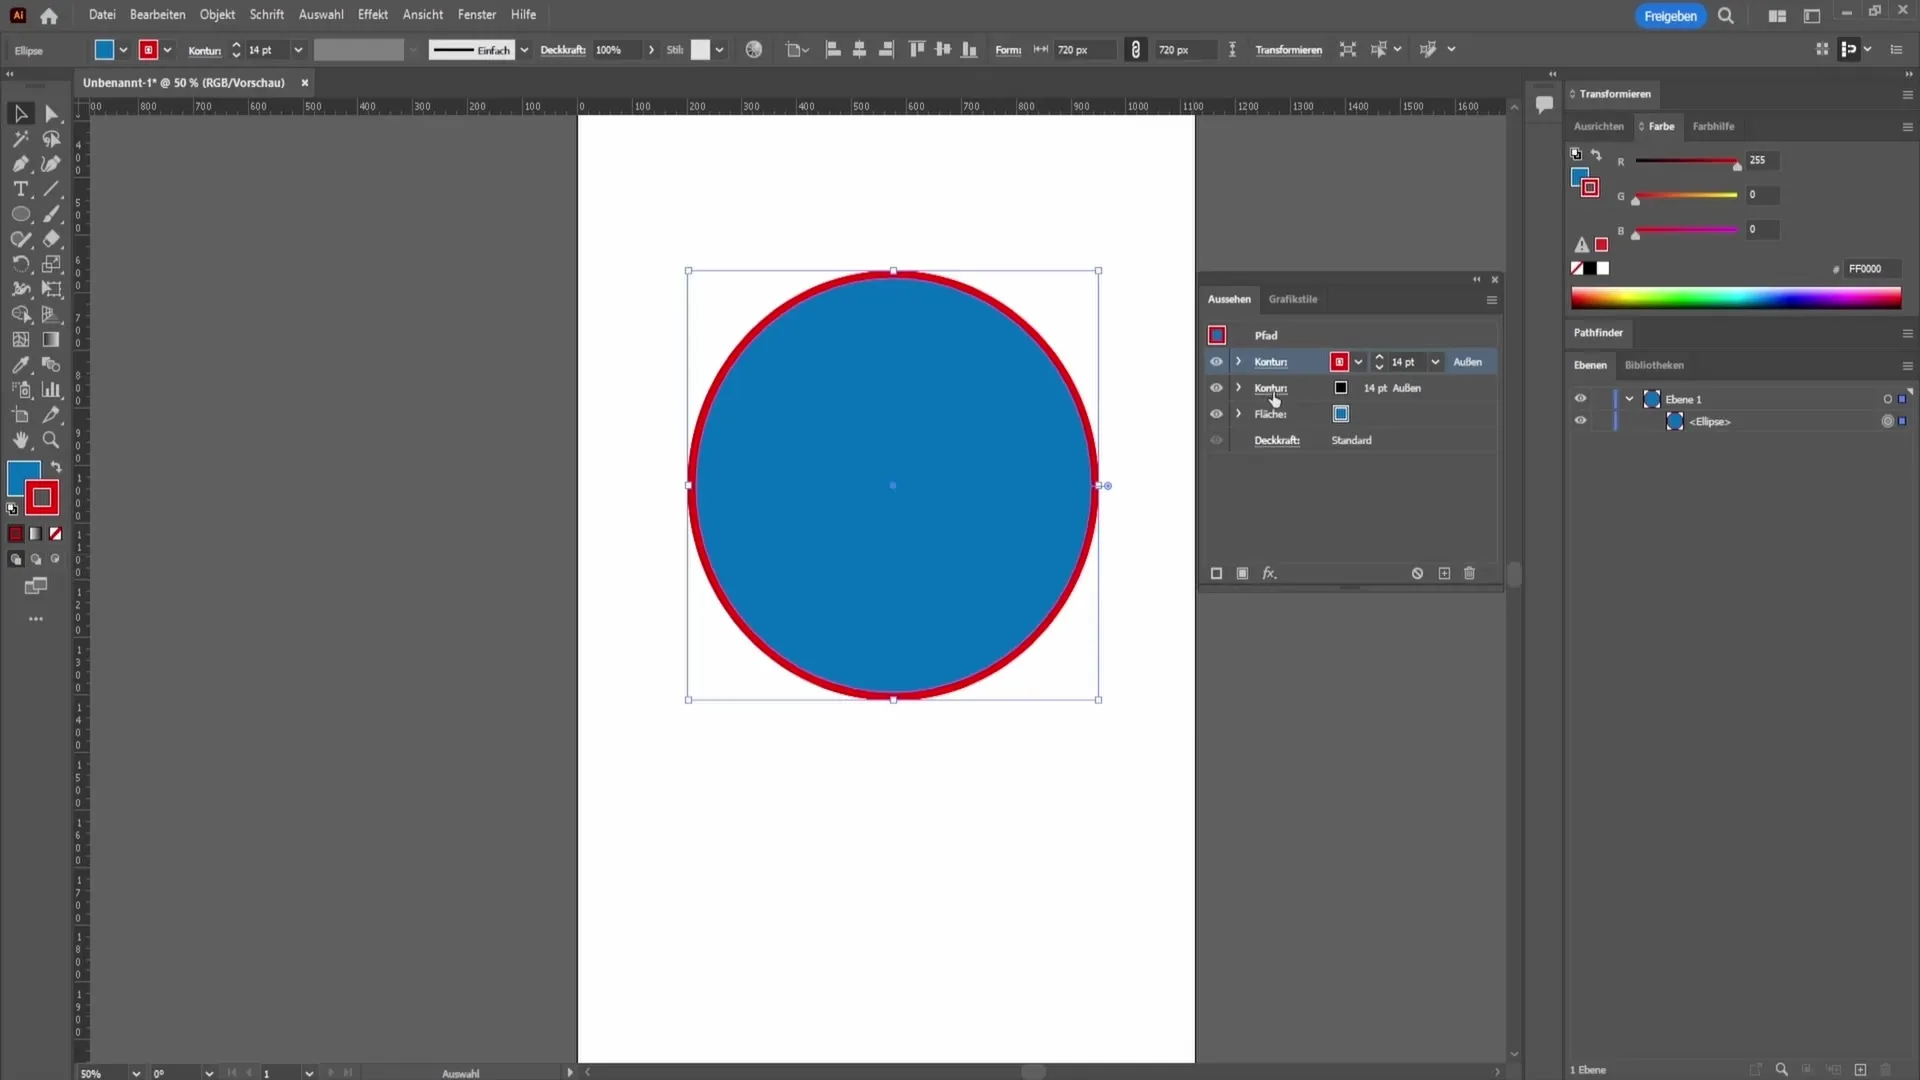Hide the red Kontur stroke in Aussehen
The height and width of the screenshot is (1080, 1920).
(1216, 362)
